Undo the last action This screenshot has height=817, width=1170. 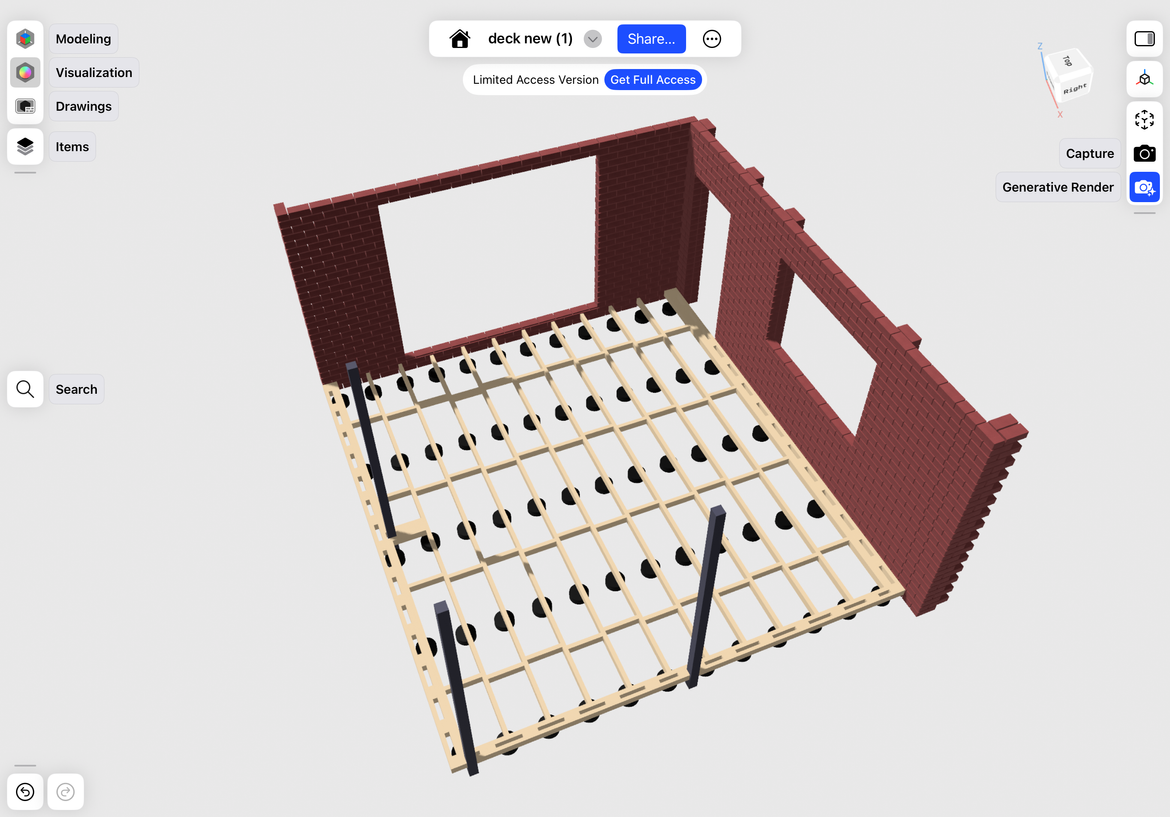coord(25,792)
